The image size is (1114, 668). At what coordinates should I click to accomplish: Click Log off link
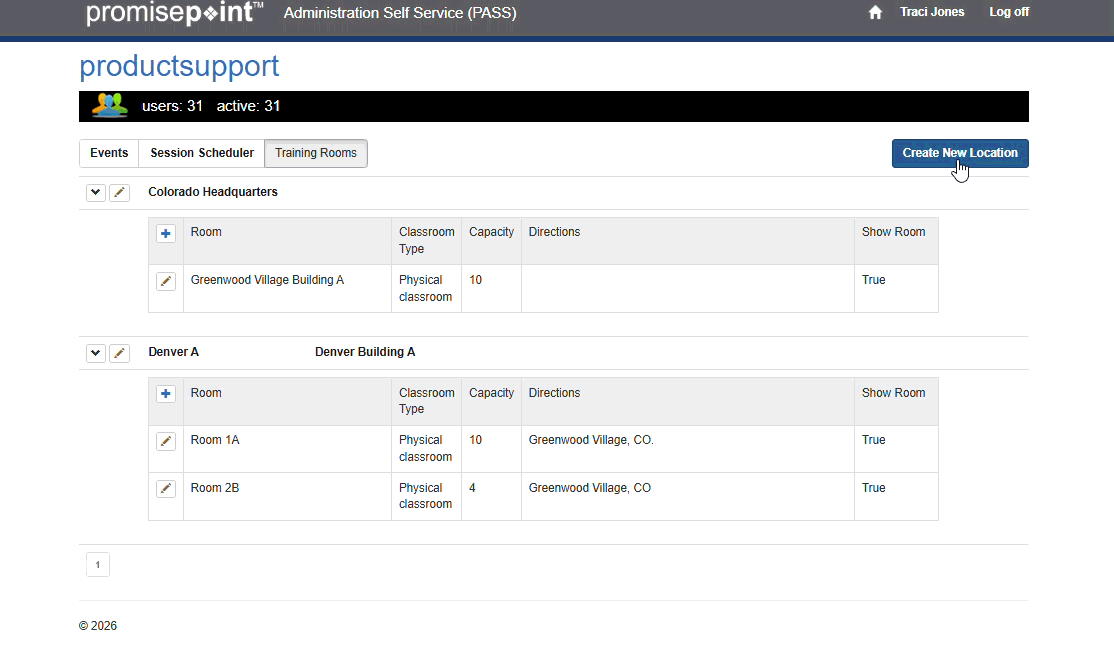[1009, 12]
